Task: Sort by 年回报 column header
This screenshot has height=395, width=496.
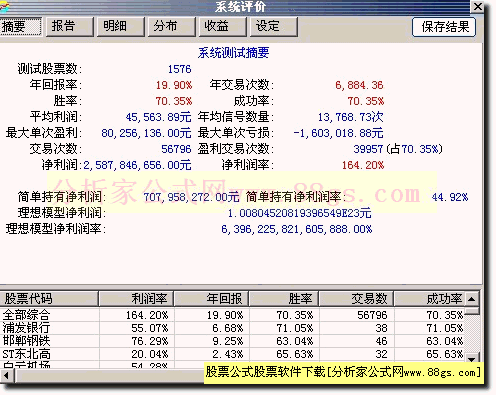Action: [211, 299]
